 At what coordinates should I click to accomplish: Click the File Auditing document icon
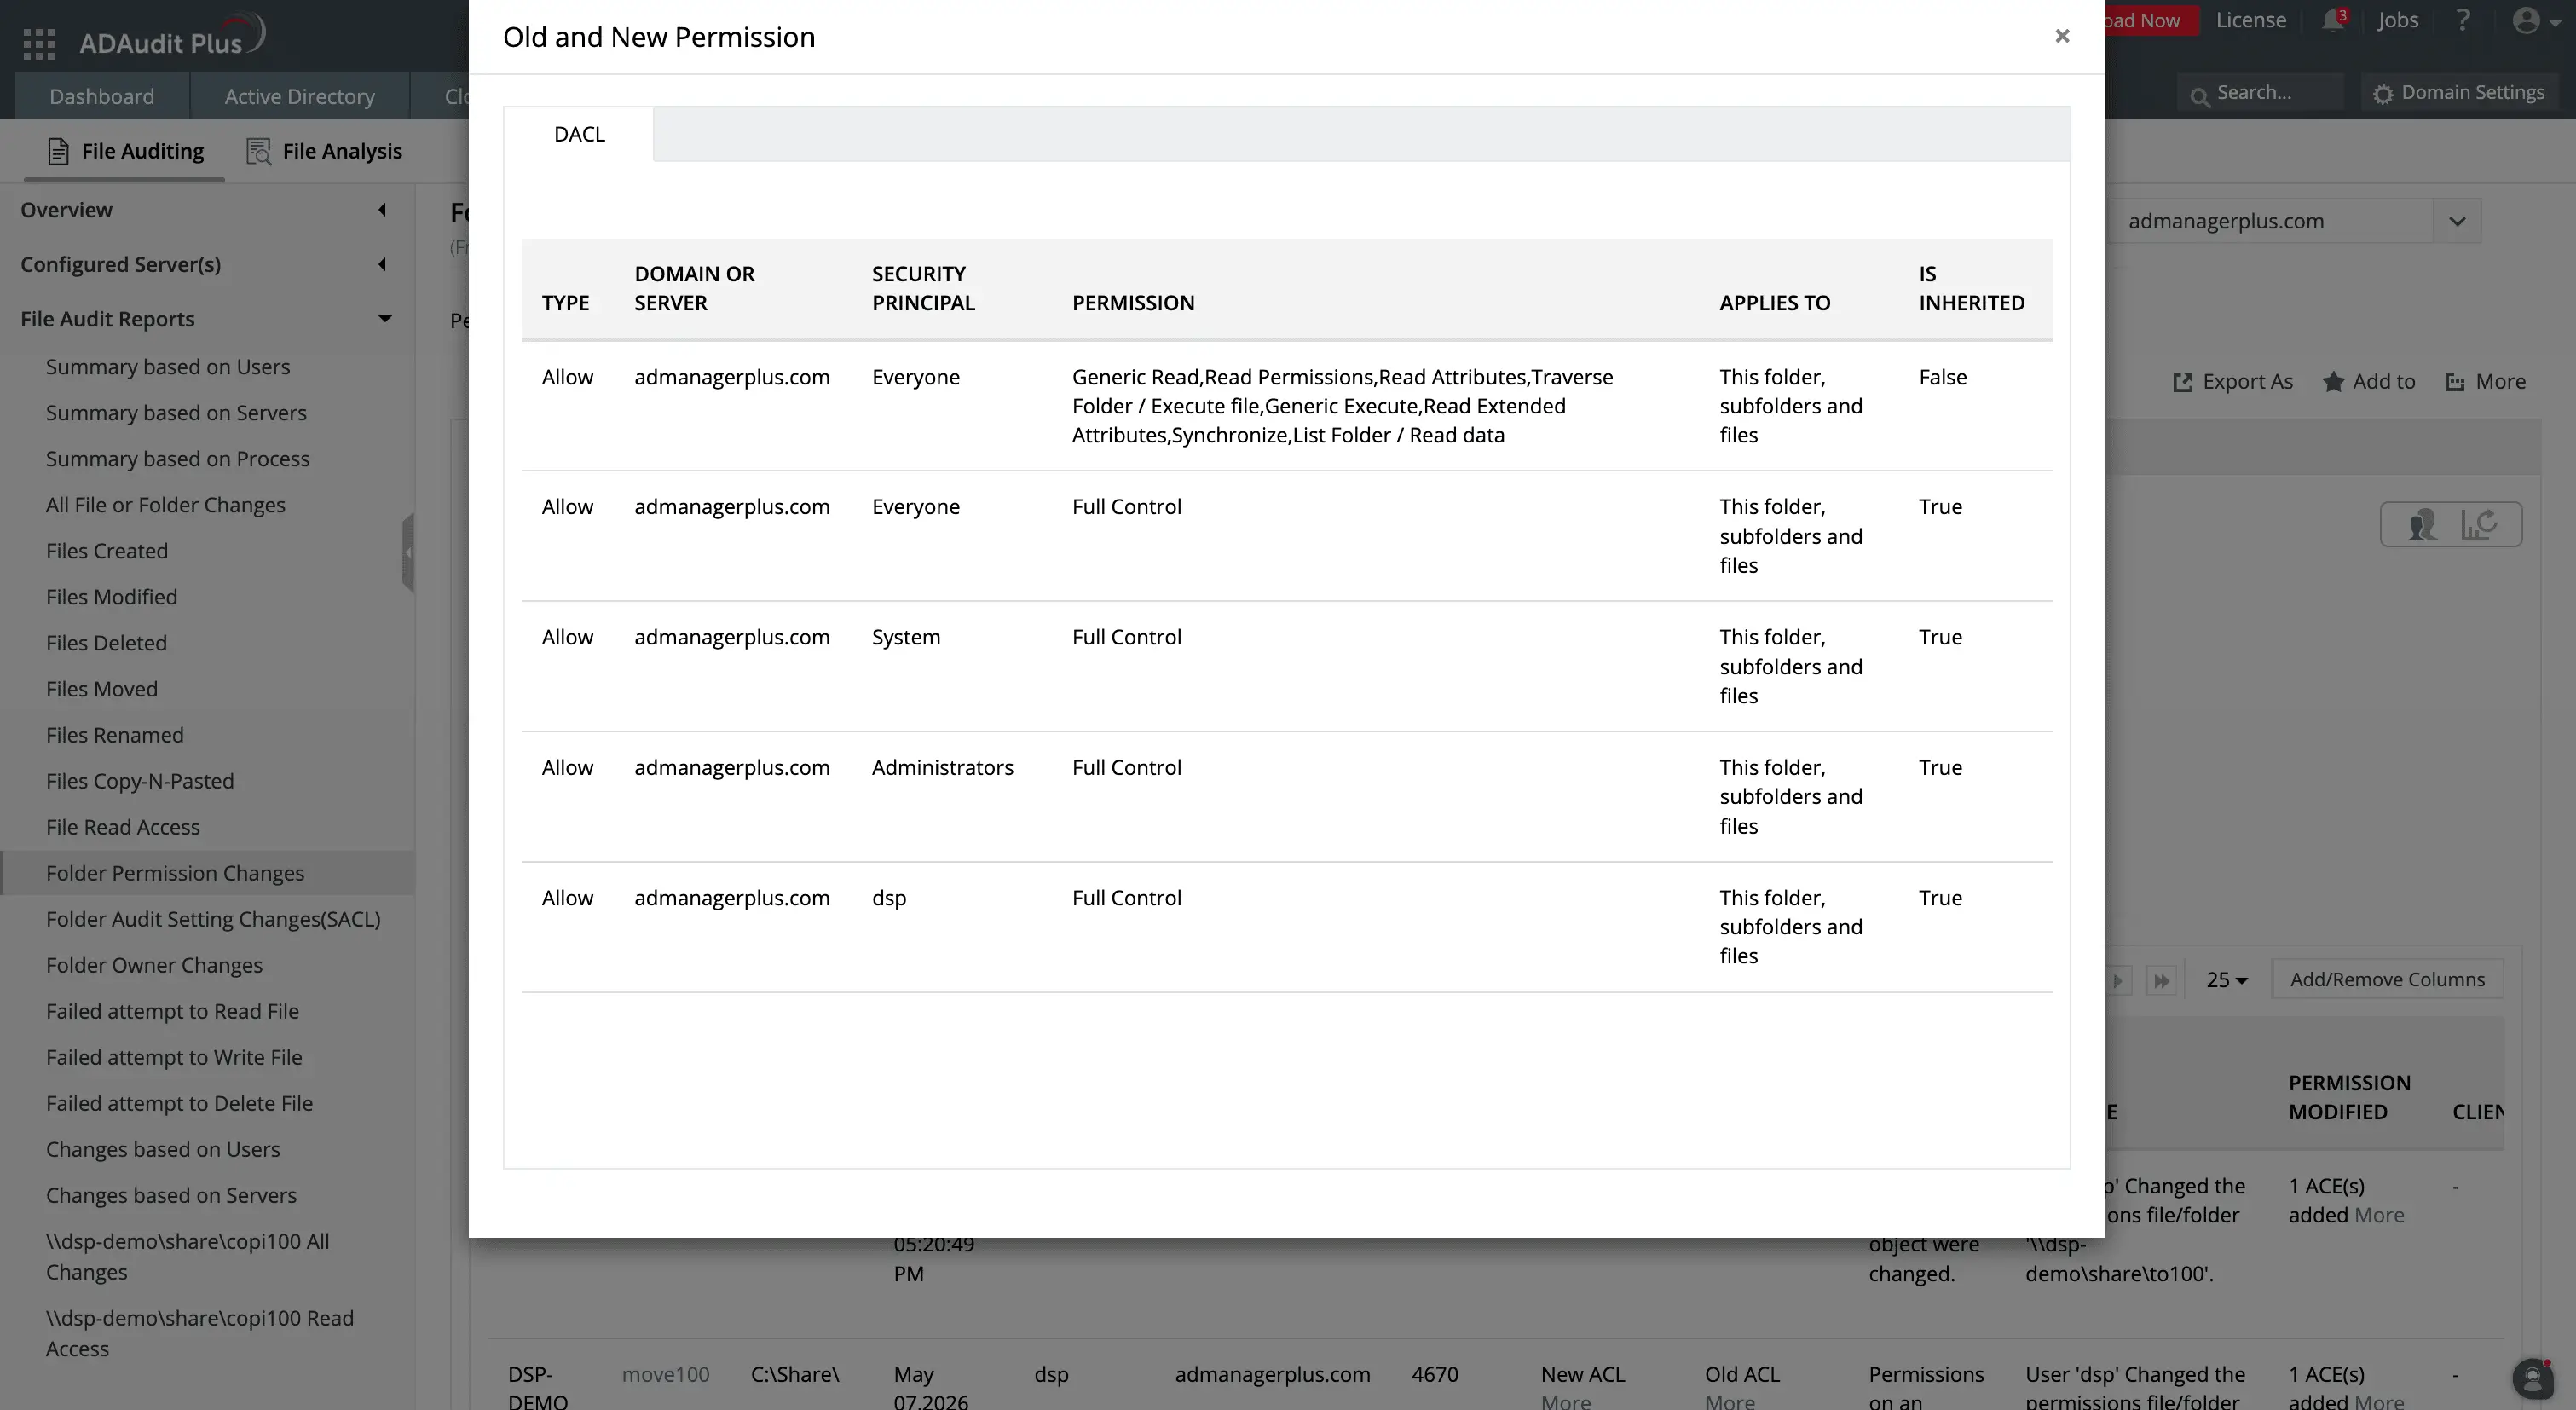58,151
